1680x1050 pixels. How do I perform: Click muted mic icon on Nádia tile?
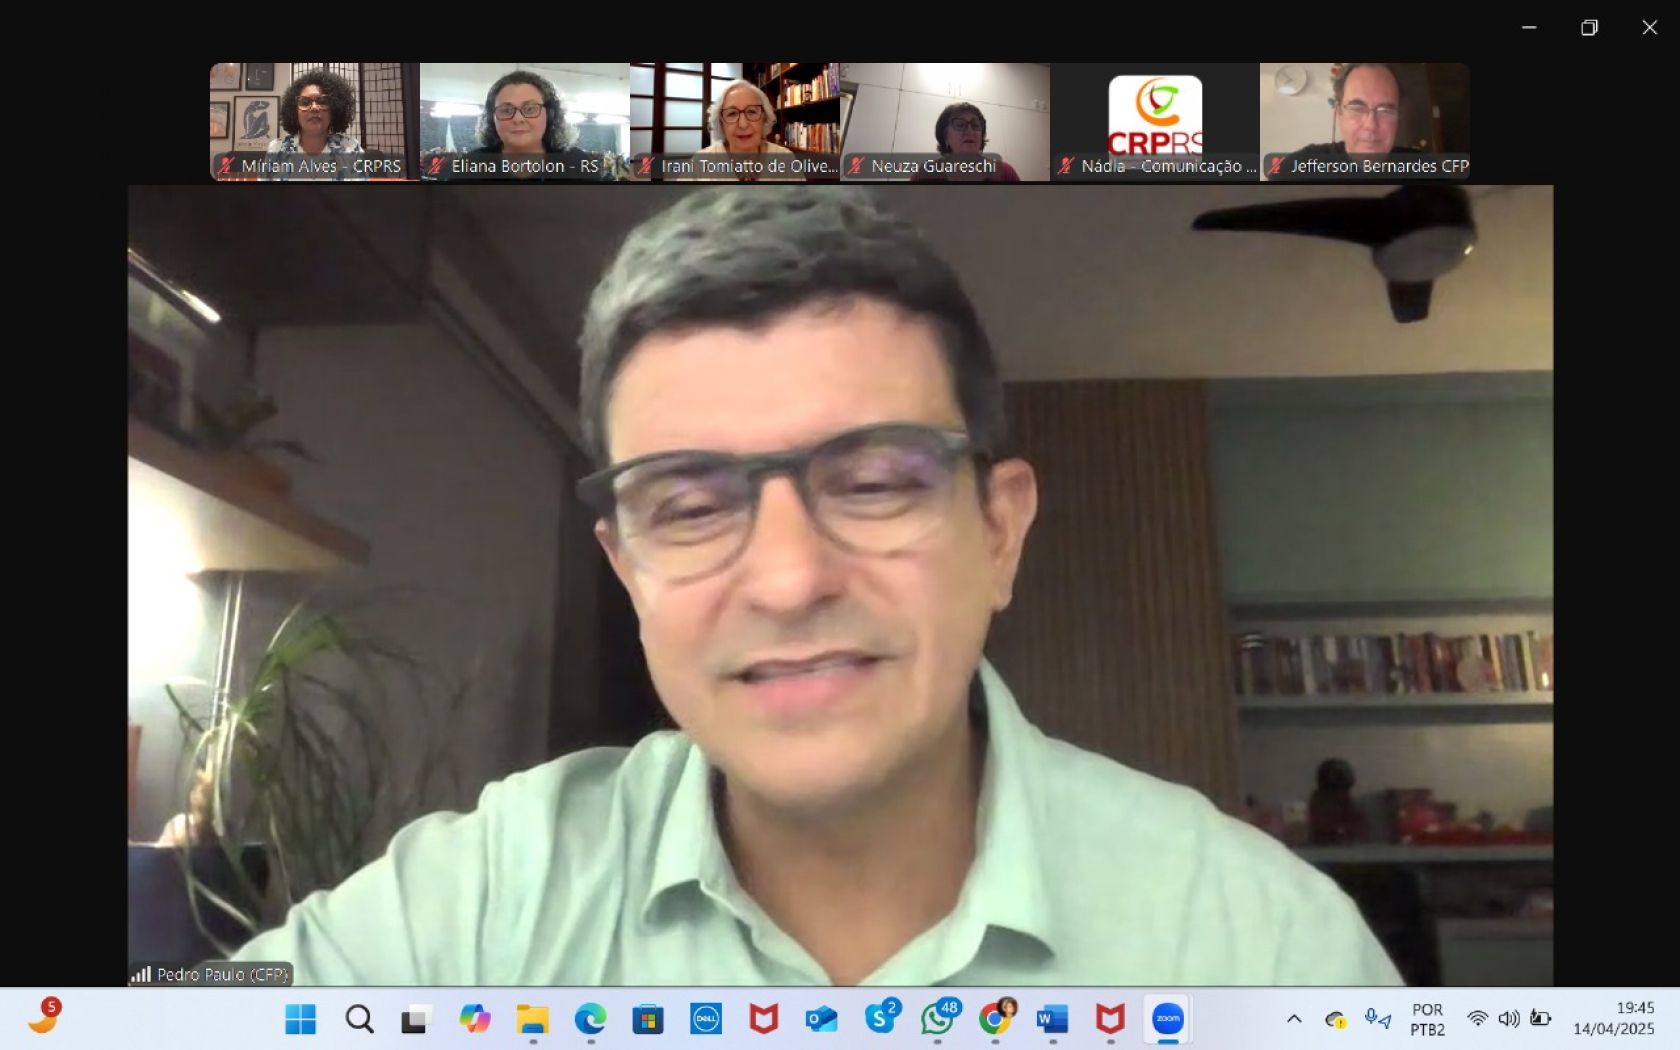click(1066, 166)
